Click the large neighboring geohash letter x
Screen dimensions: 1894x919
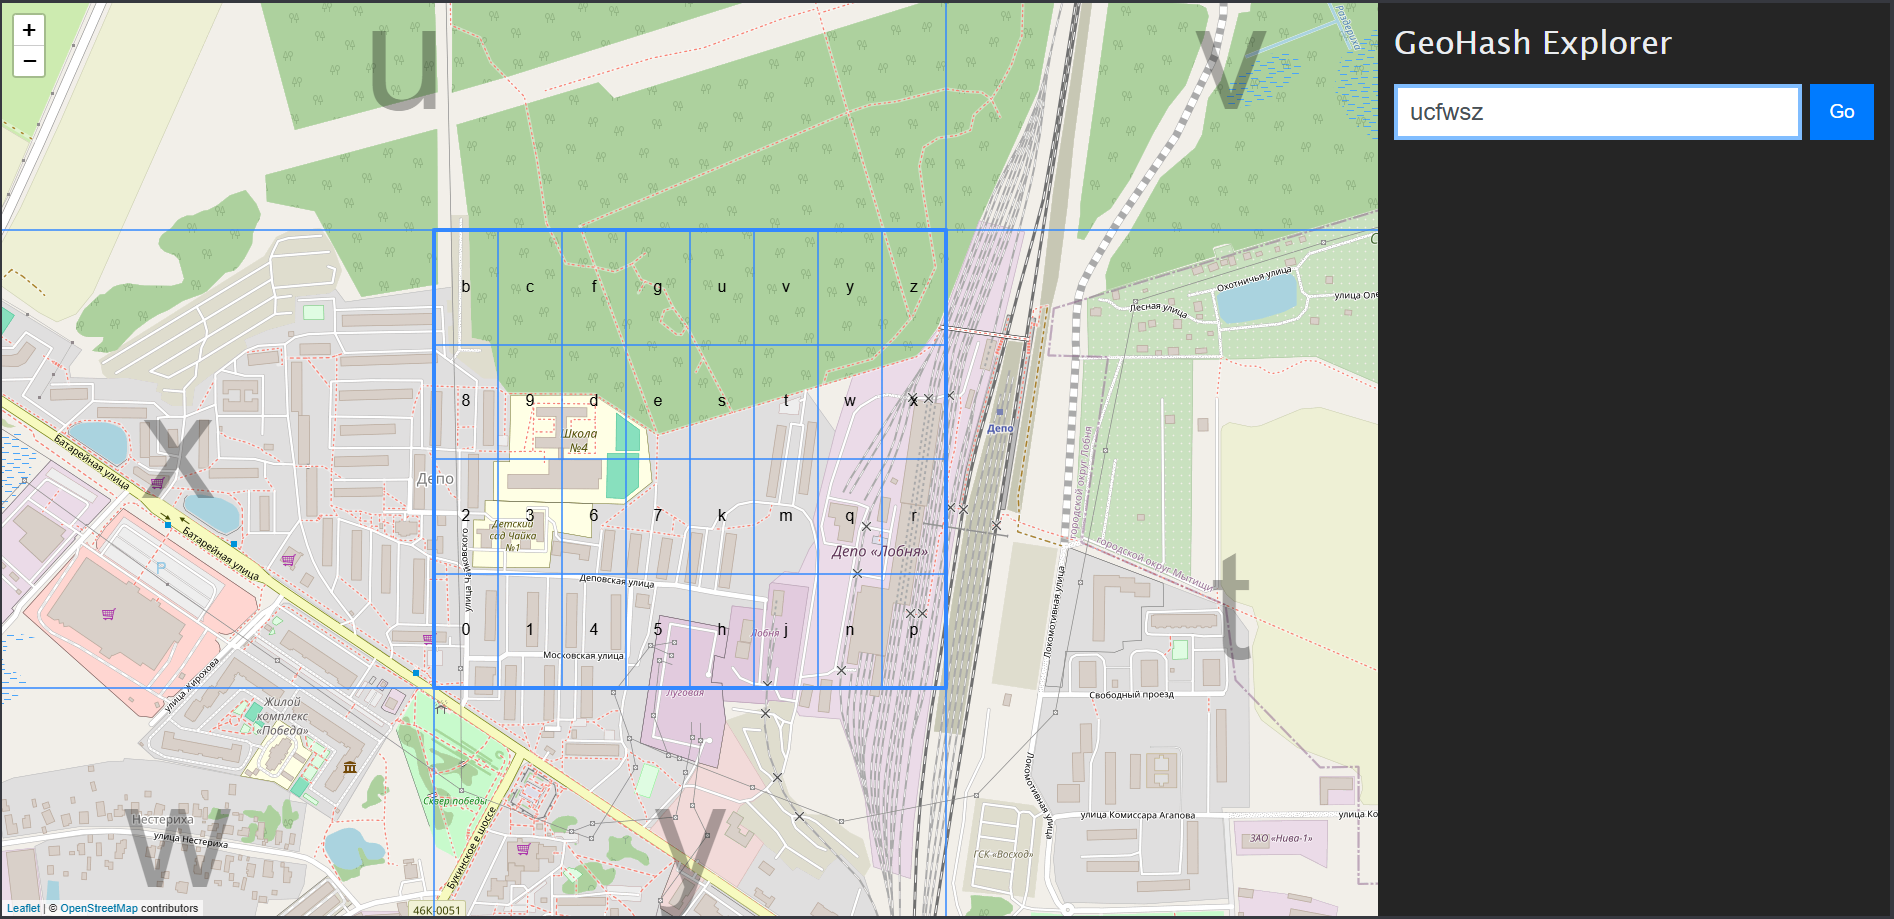coord(177,457)
